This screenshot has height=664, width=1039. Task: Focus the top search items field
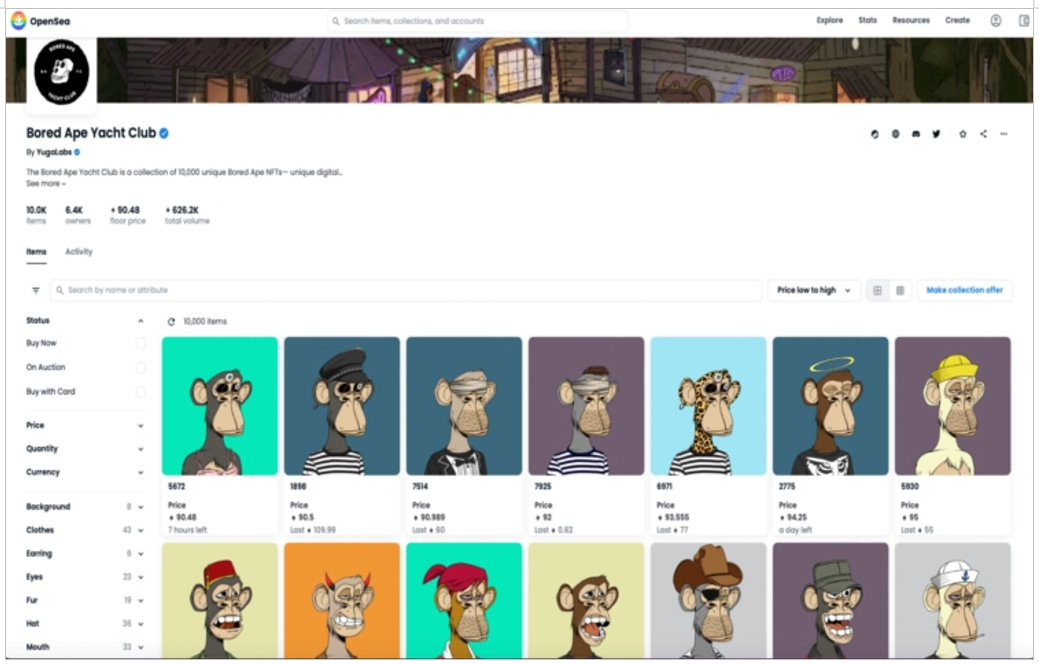[478, 21]
